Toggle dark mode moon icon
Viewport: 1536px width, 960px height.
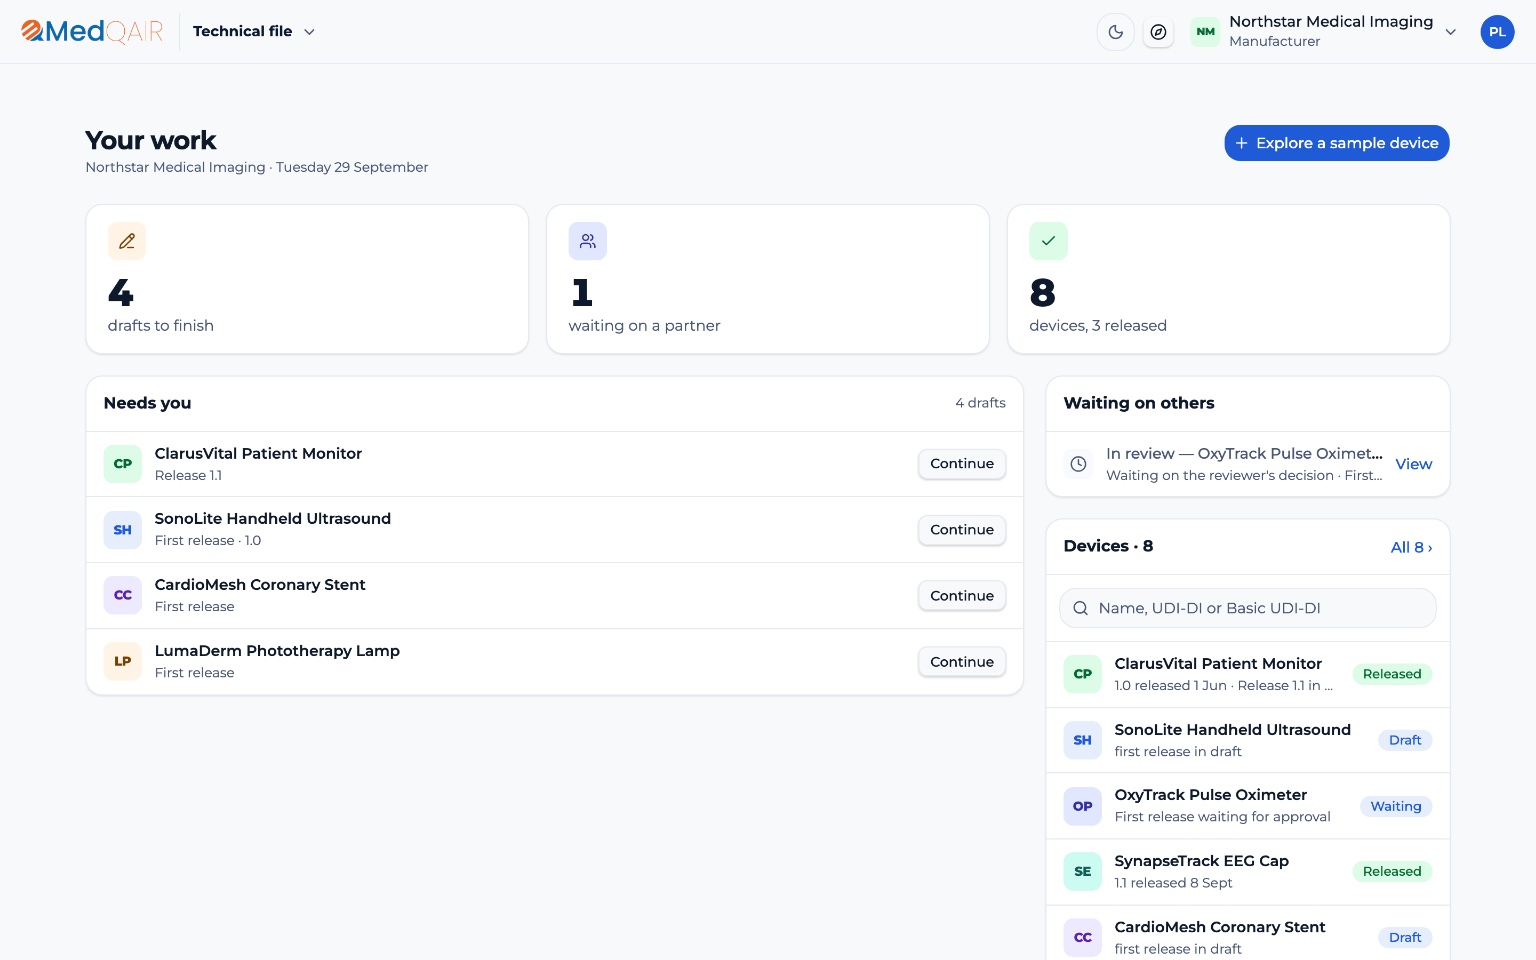point(1116,32)
